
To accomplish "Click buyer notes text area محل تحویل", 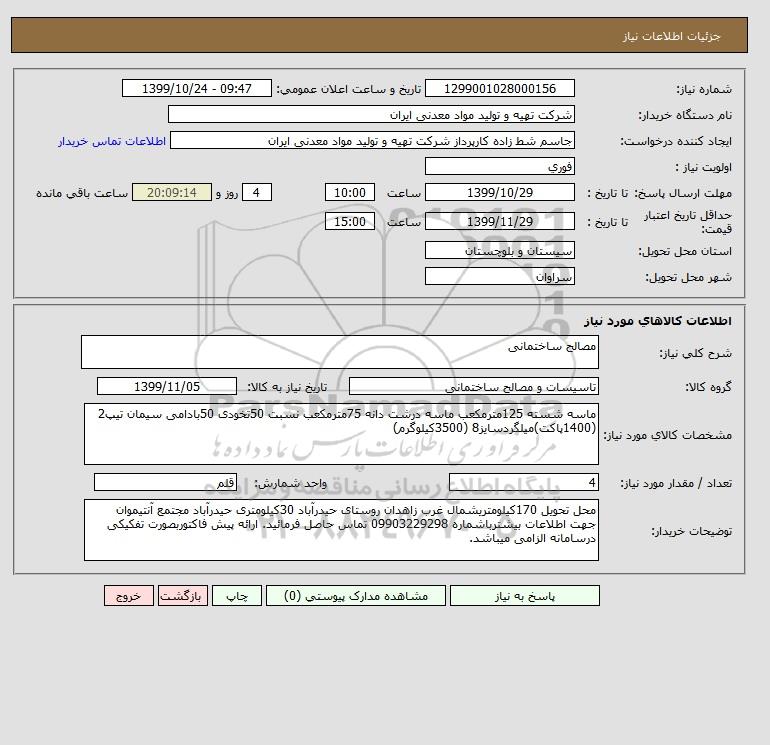I will [x=341, y=530].
